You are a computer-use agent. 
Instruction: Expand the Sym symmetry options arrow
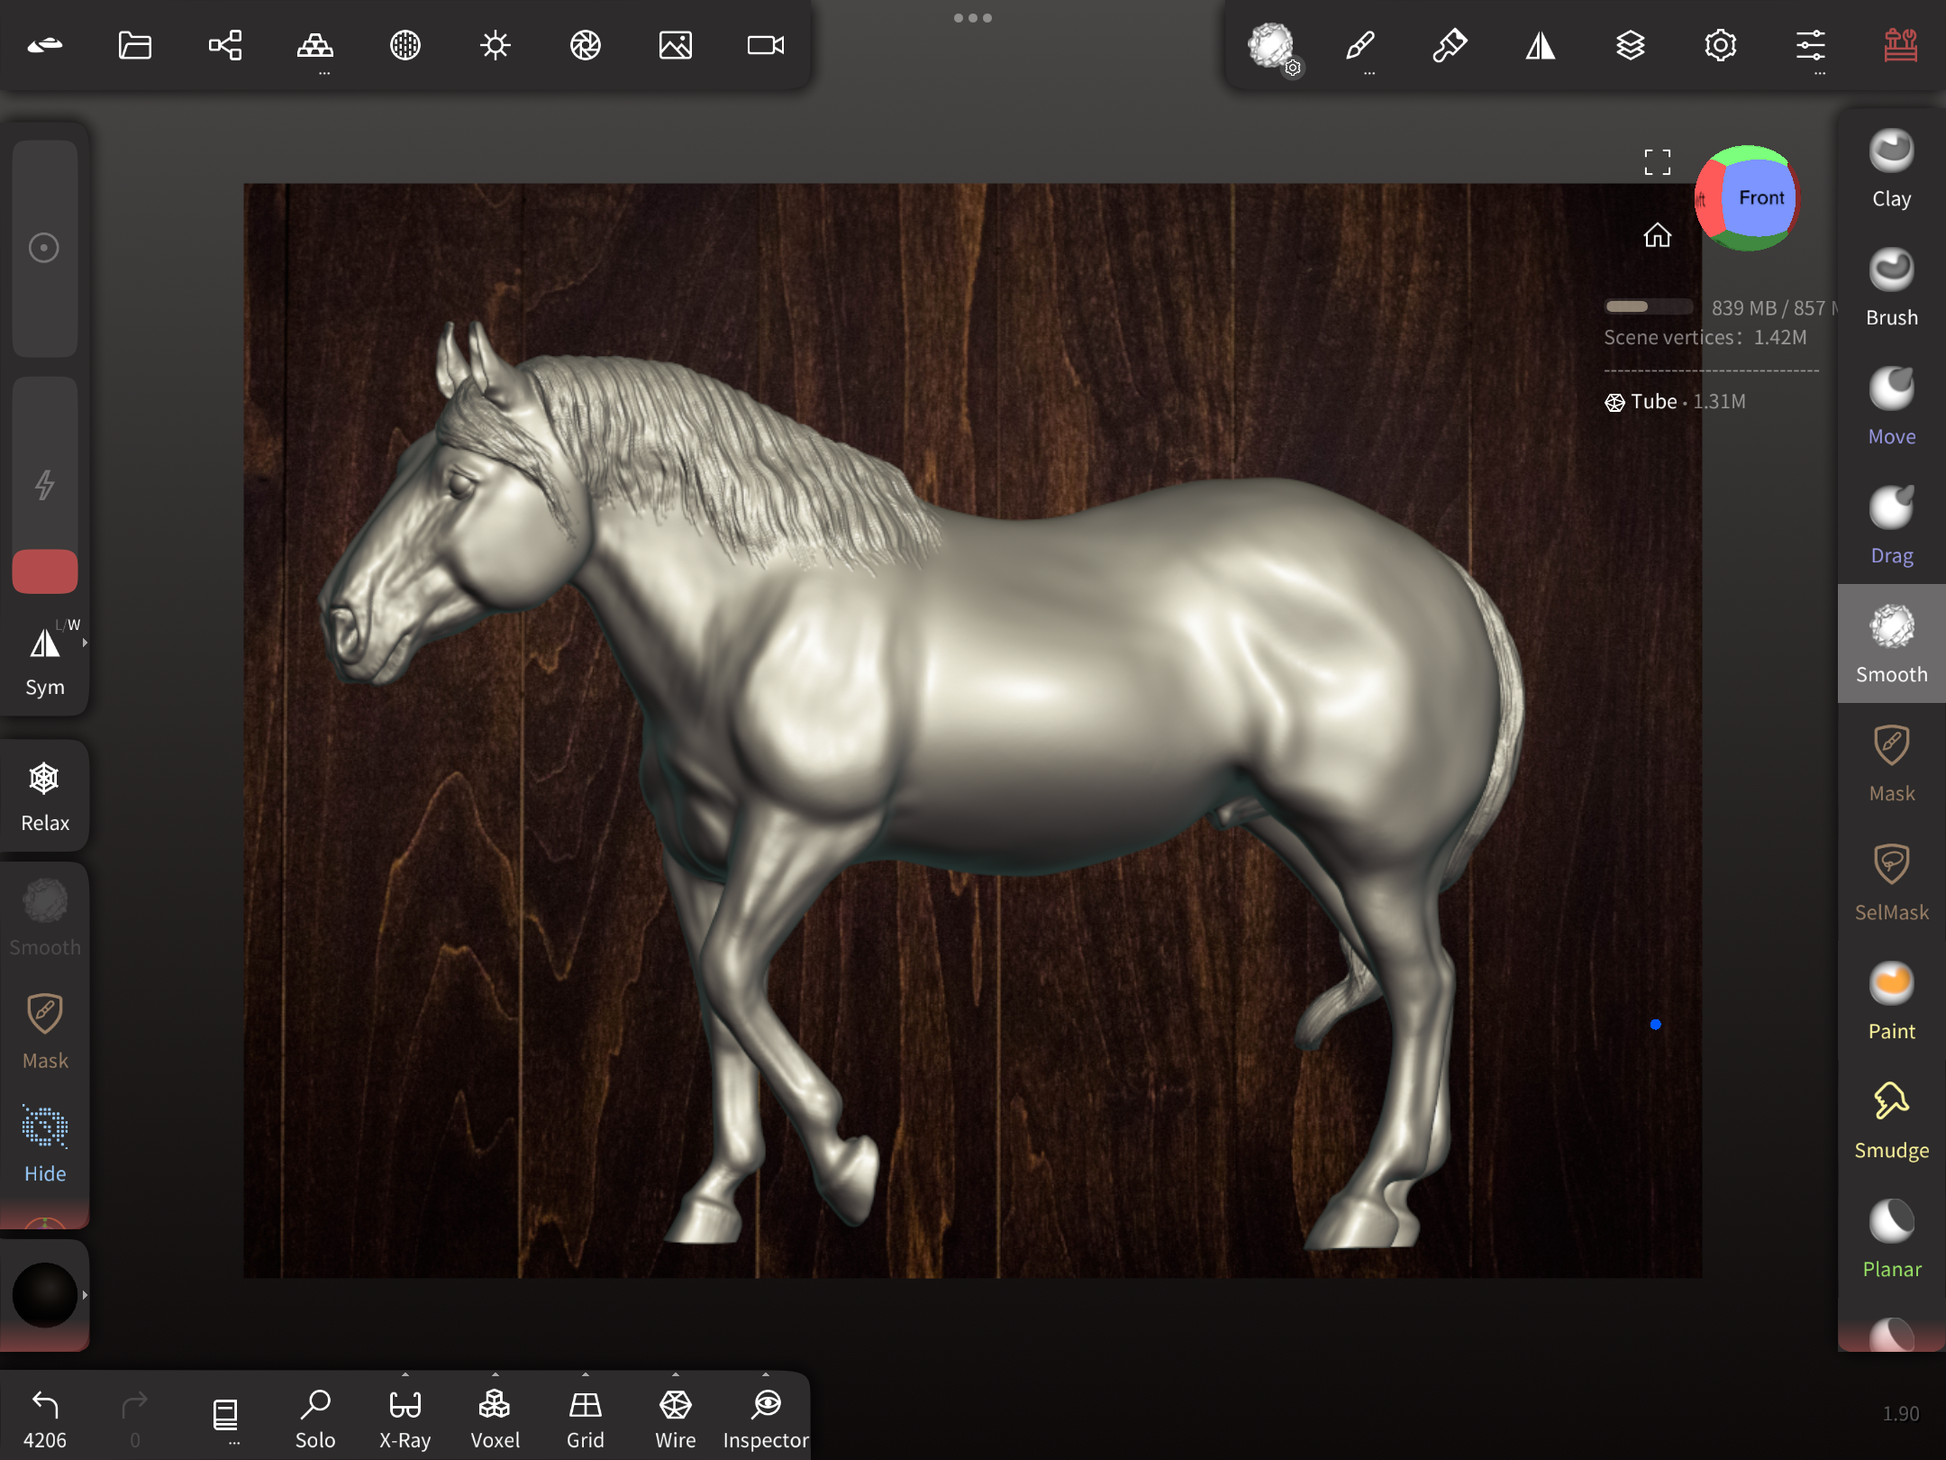[x=85, y=643]
